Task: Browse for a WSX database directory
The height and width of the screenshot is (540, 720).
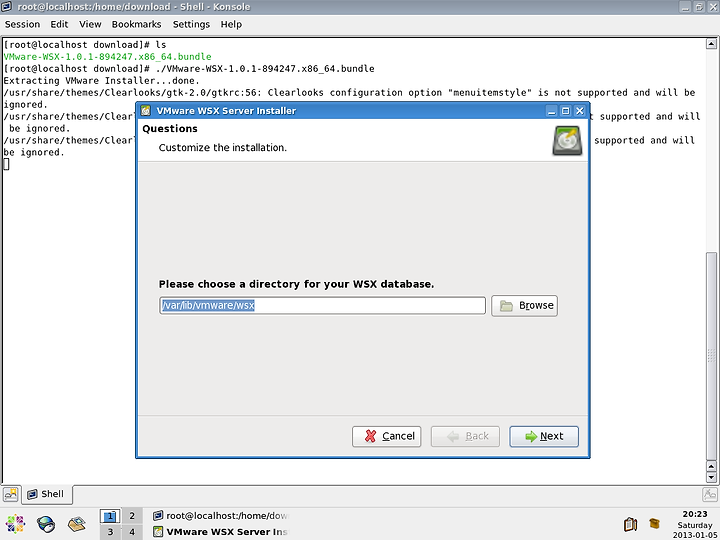Action: [x=524, y=306]
